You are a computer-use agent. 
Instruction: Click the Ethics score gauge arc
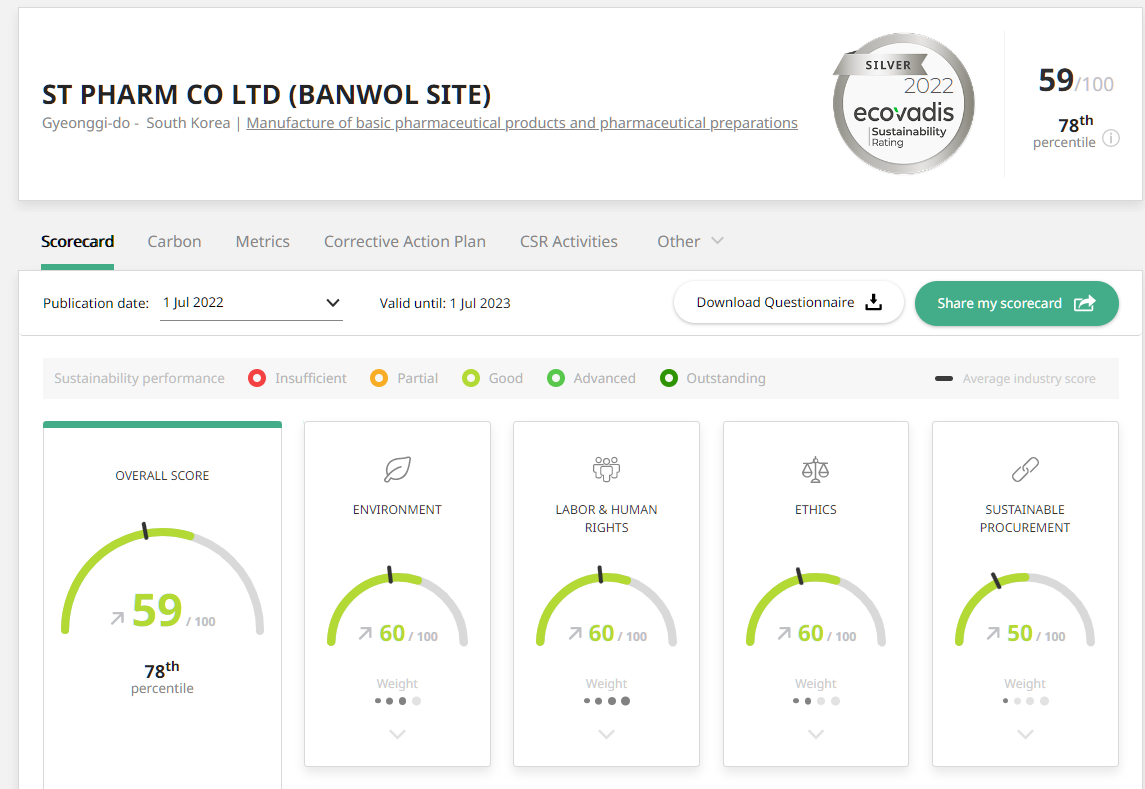pos(816,606)
